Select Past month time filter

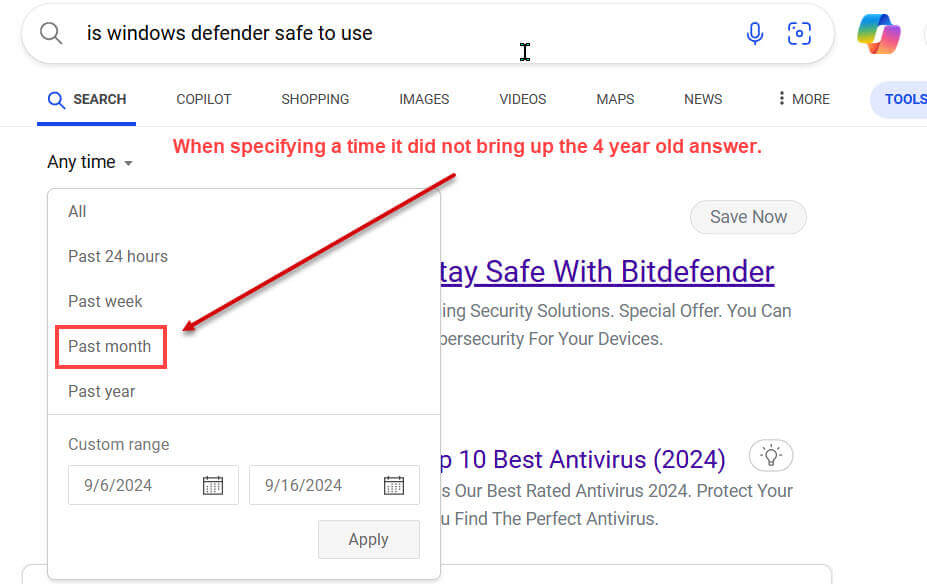pos(110,346)
